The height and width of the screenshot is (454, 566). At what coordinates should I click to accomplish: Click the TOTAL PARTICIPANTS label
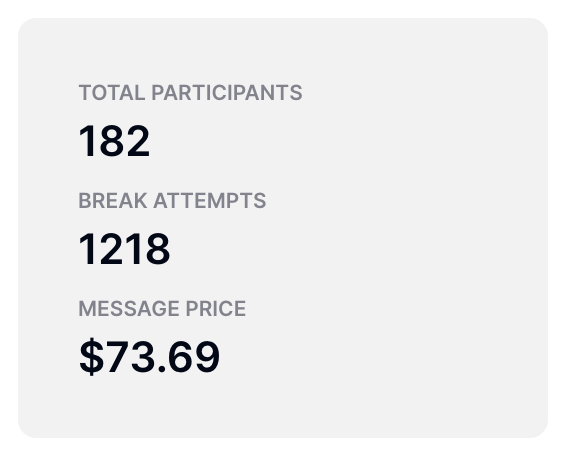tap(190, 93)
